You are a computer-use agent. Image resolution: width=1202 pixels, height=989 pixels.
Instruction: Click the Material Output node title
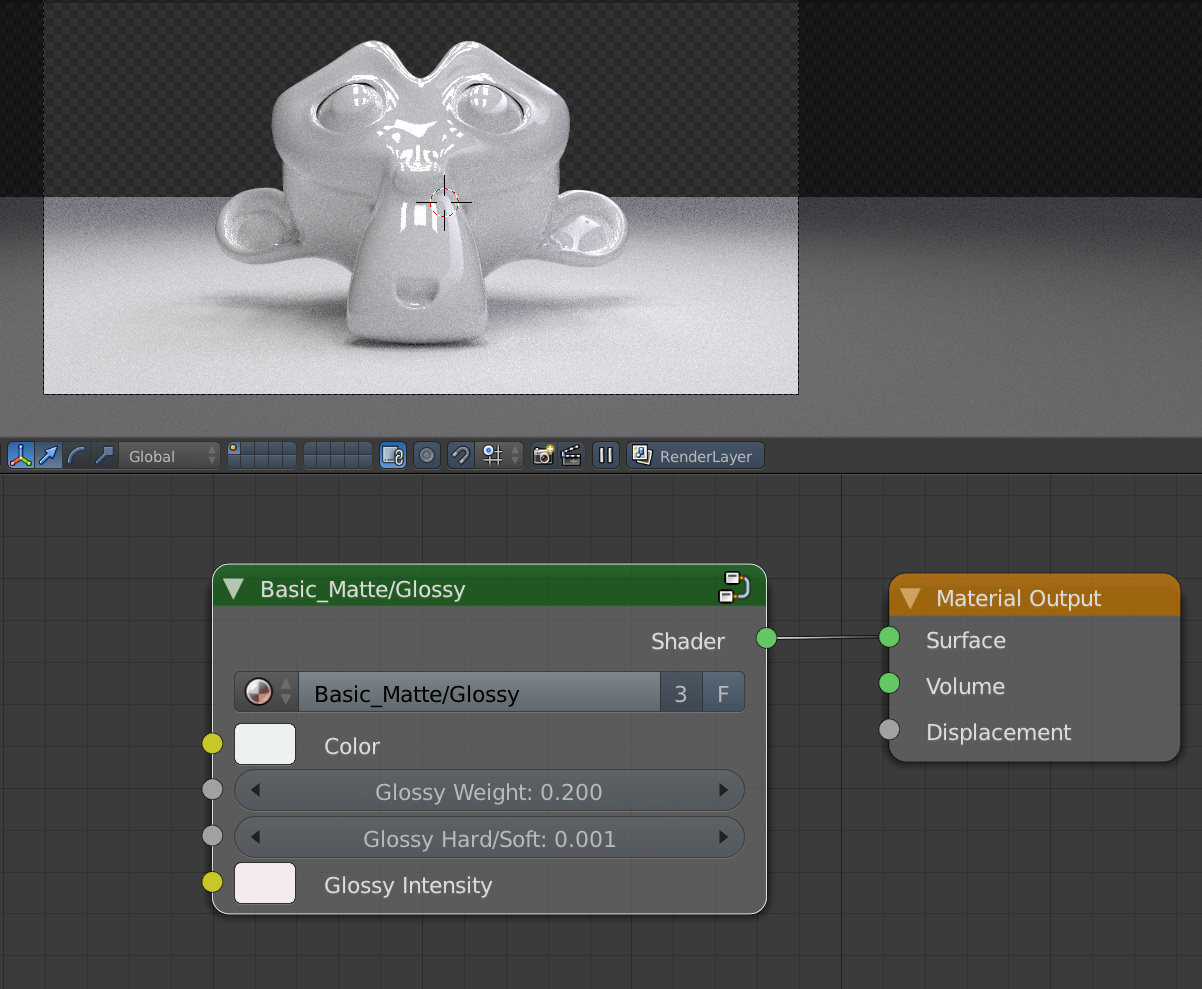tap(1018, 598)
